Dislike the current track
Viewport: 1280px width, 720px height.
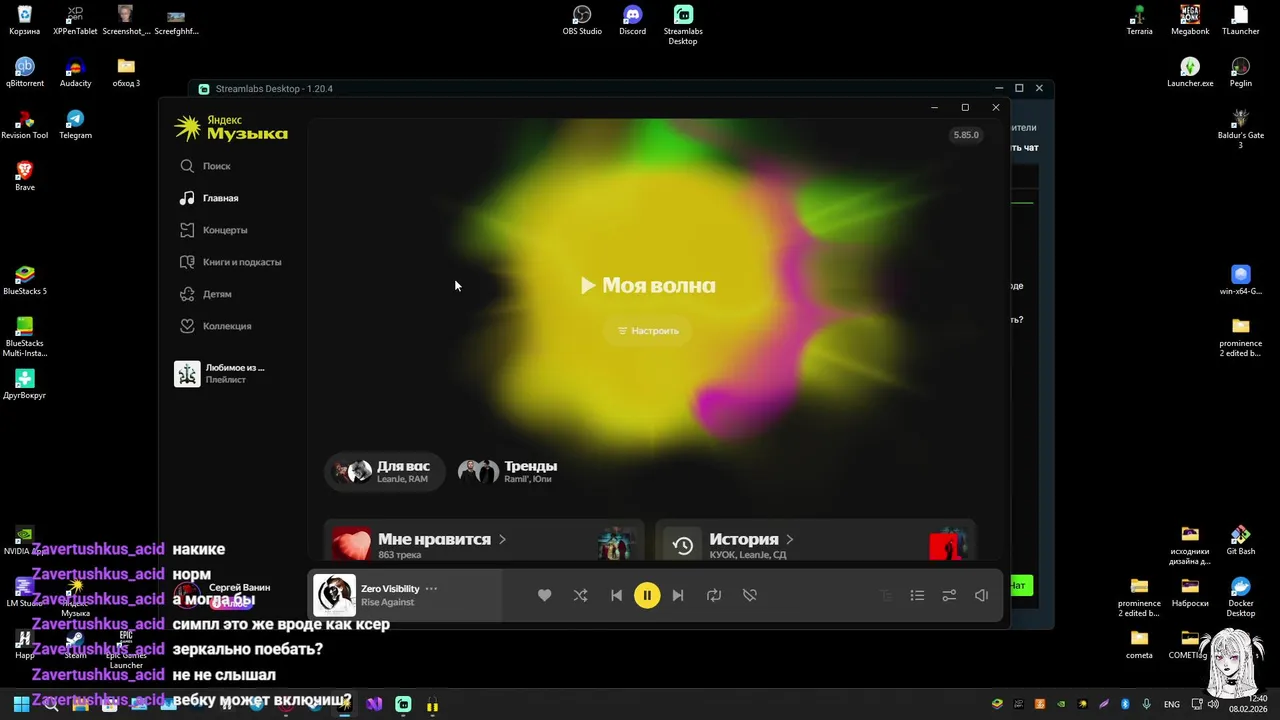click(750, 595)
